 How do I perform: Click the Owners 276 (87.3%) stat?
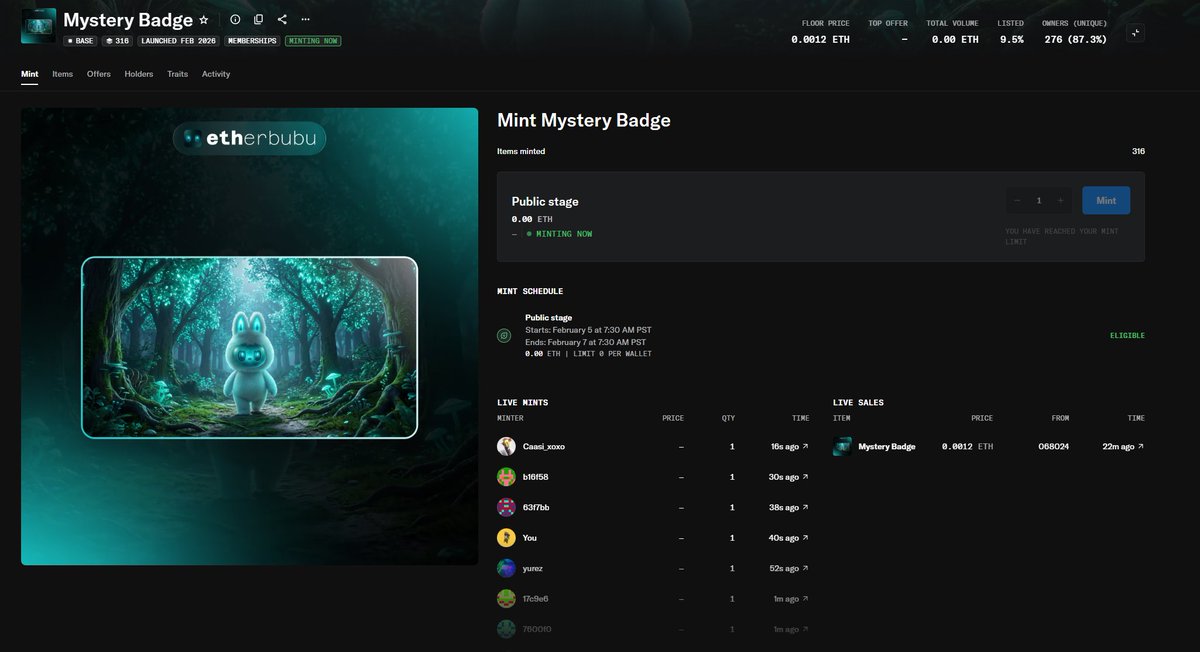coord(1074,32)
